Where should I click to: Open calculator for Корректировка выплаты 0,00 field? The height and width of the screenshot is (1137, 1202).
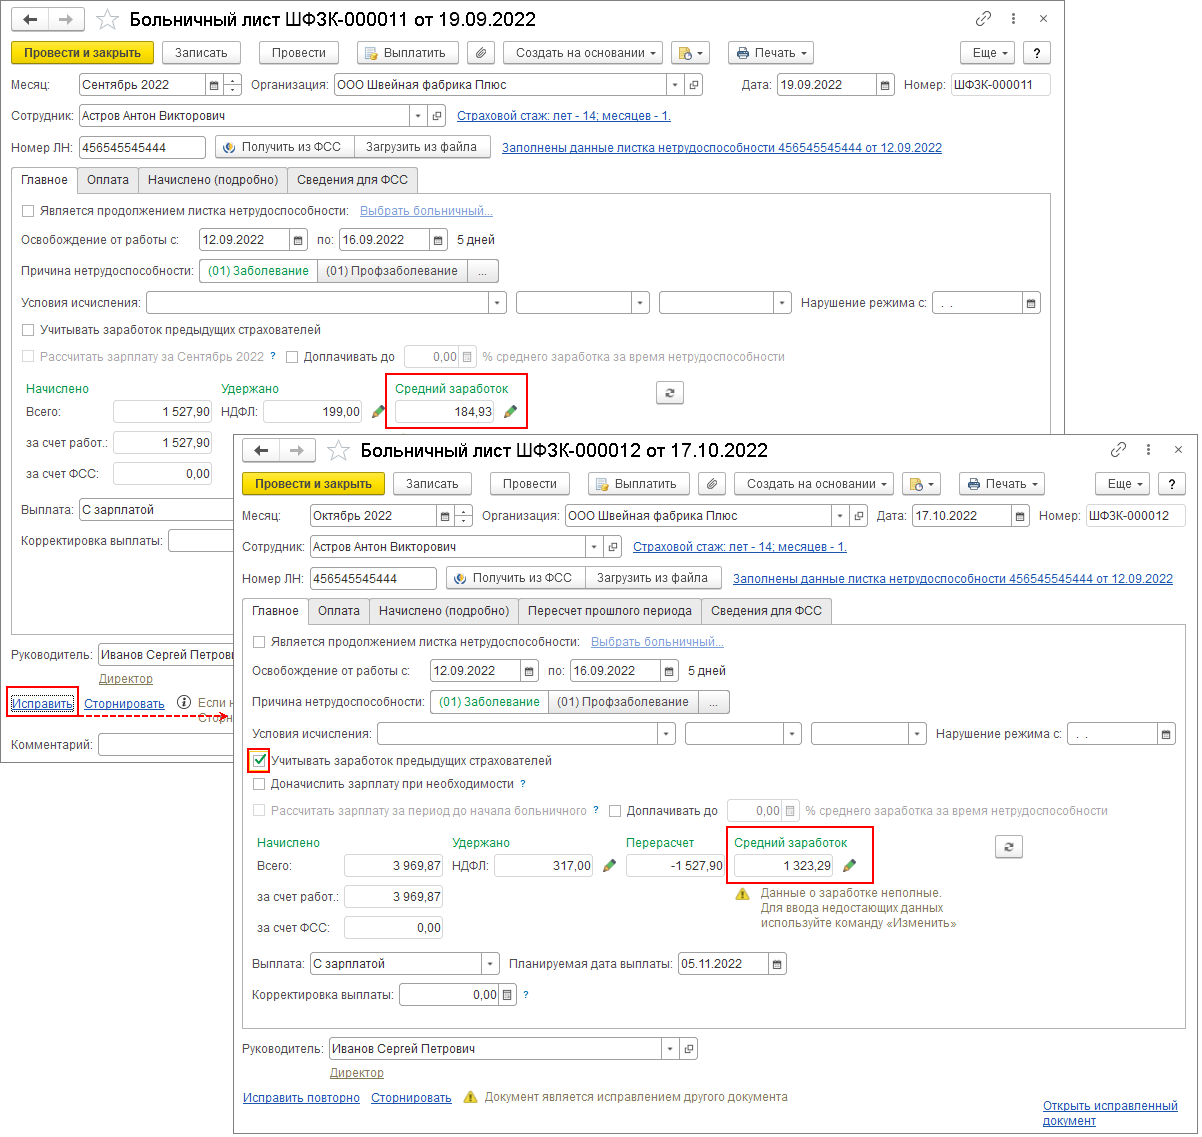tap(508, 995)
